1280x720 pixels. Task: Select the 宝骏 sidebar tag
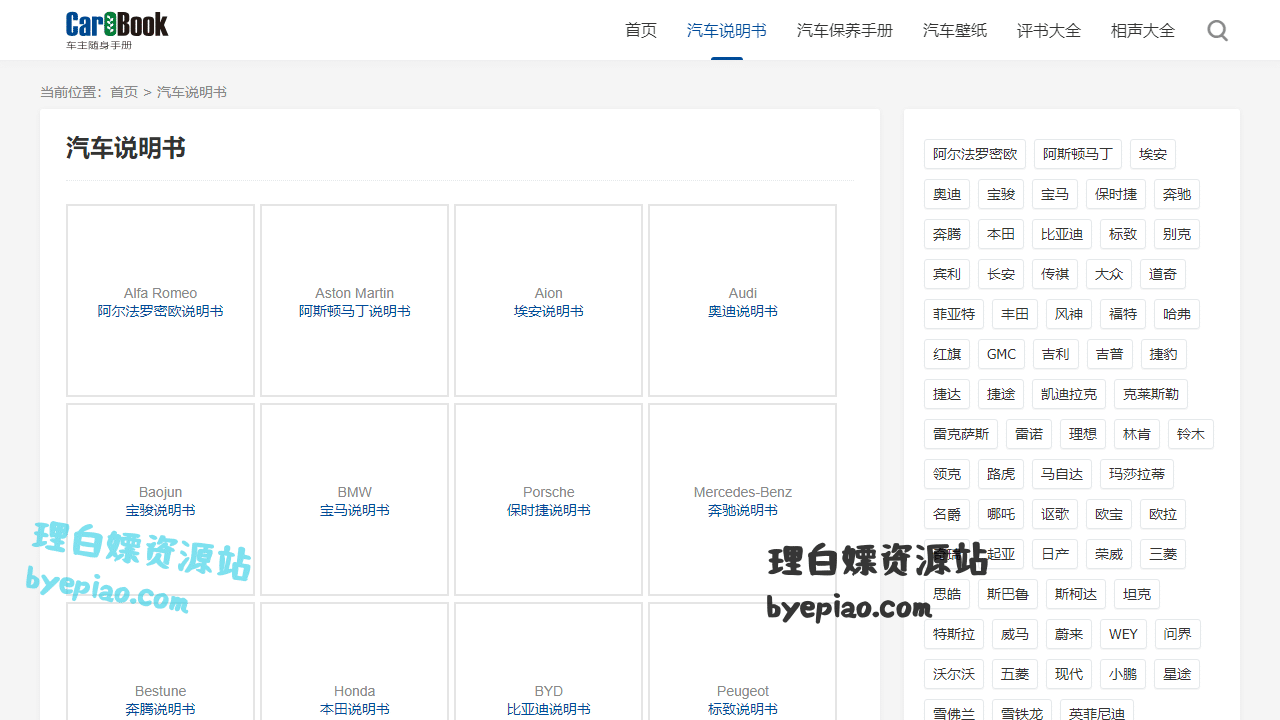(x=1001, y=194)
